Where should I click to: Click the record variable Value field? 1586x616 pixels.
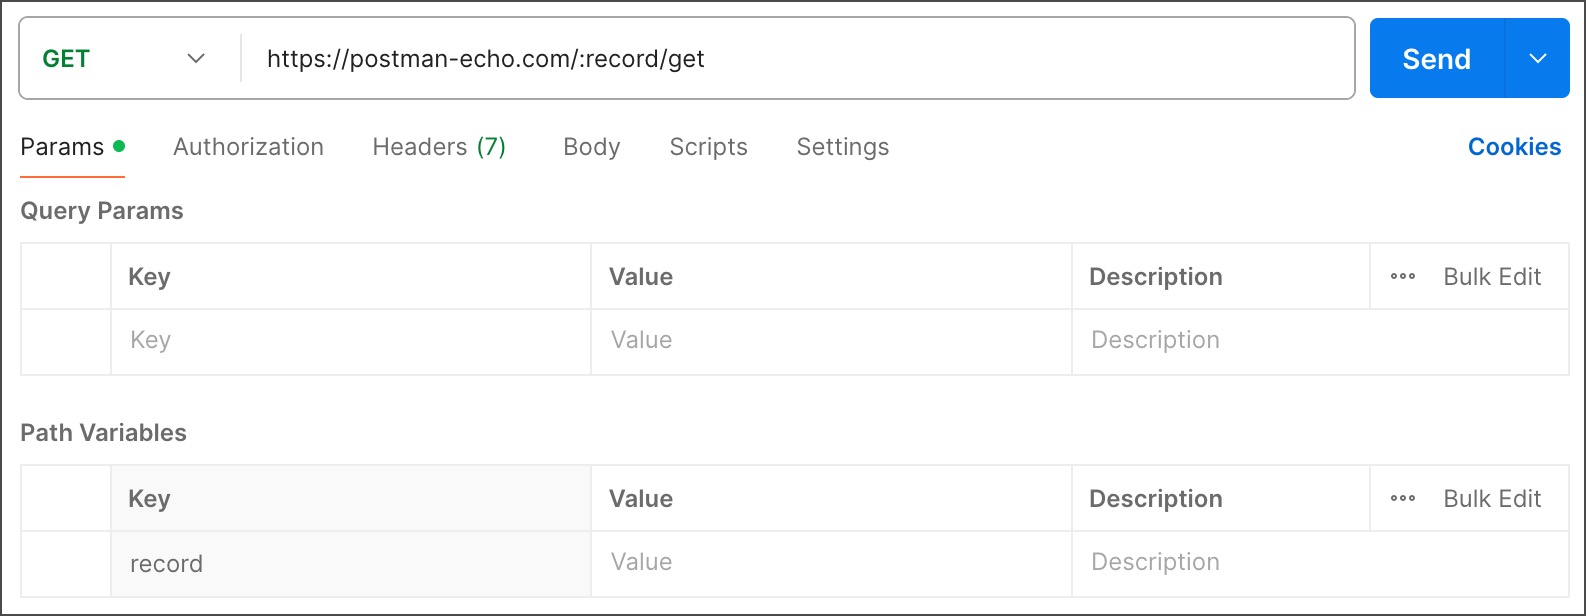[830, 563]
